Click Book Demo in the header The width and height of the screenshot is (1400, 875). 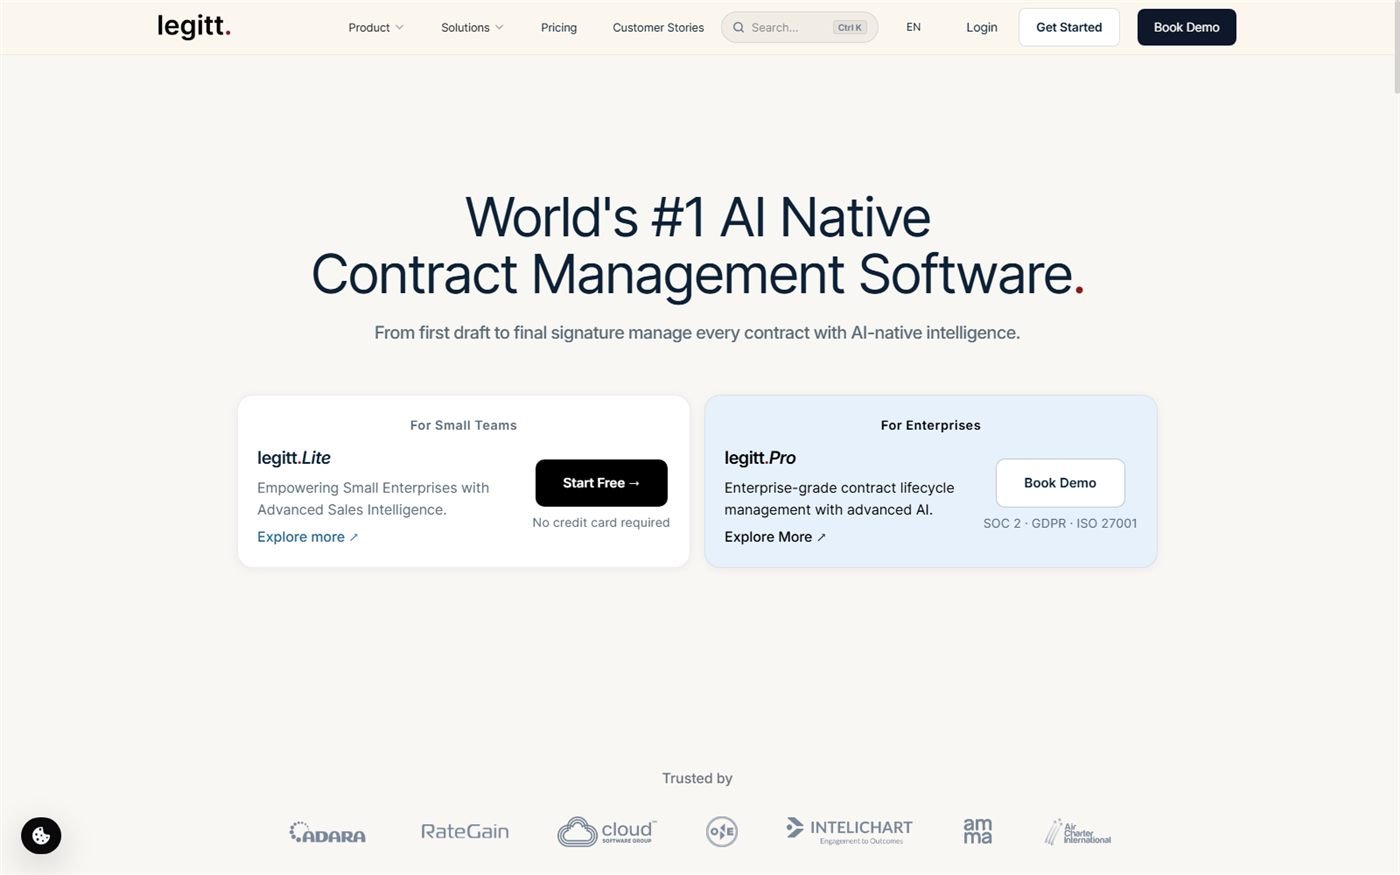[x=1187, y=27]
